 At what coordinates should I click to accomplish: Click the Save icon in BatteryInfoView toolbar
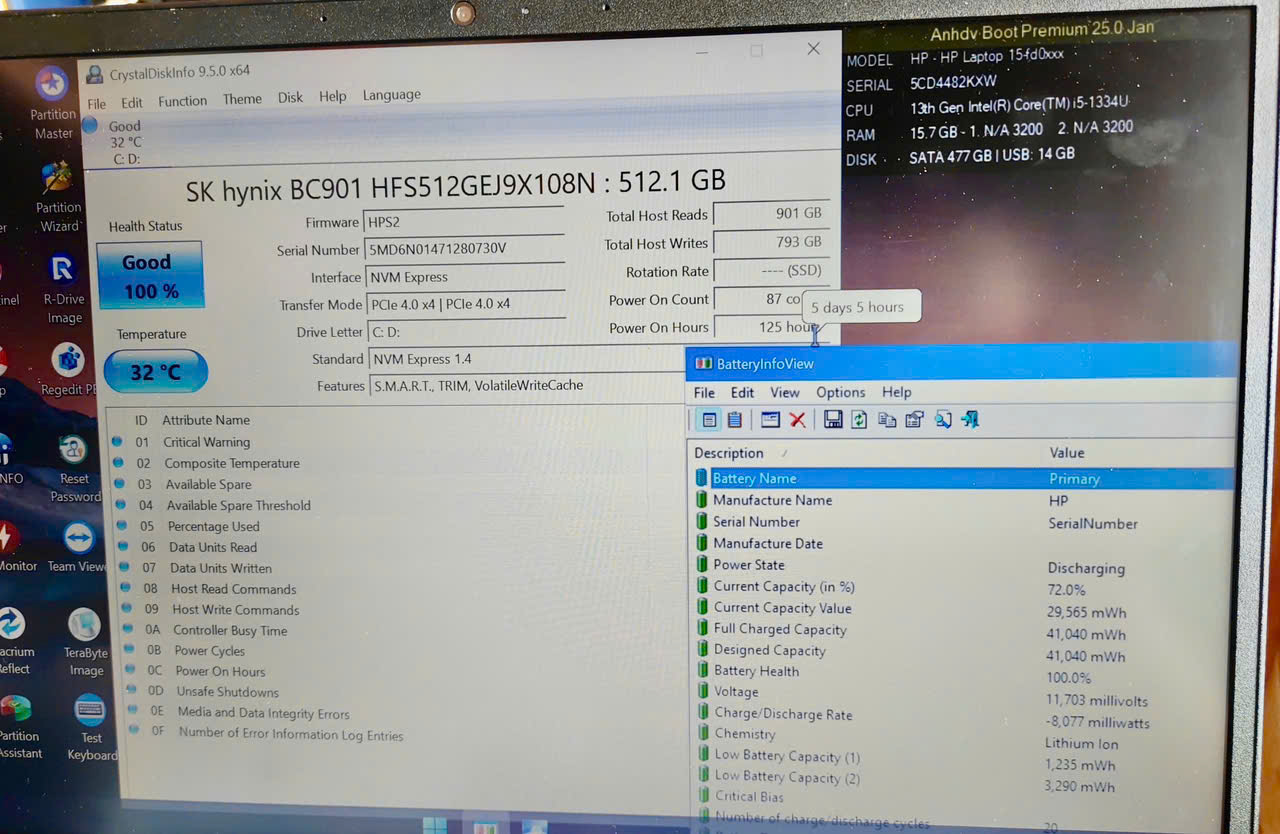pos(833,420)
